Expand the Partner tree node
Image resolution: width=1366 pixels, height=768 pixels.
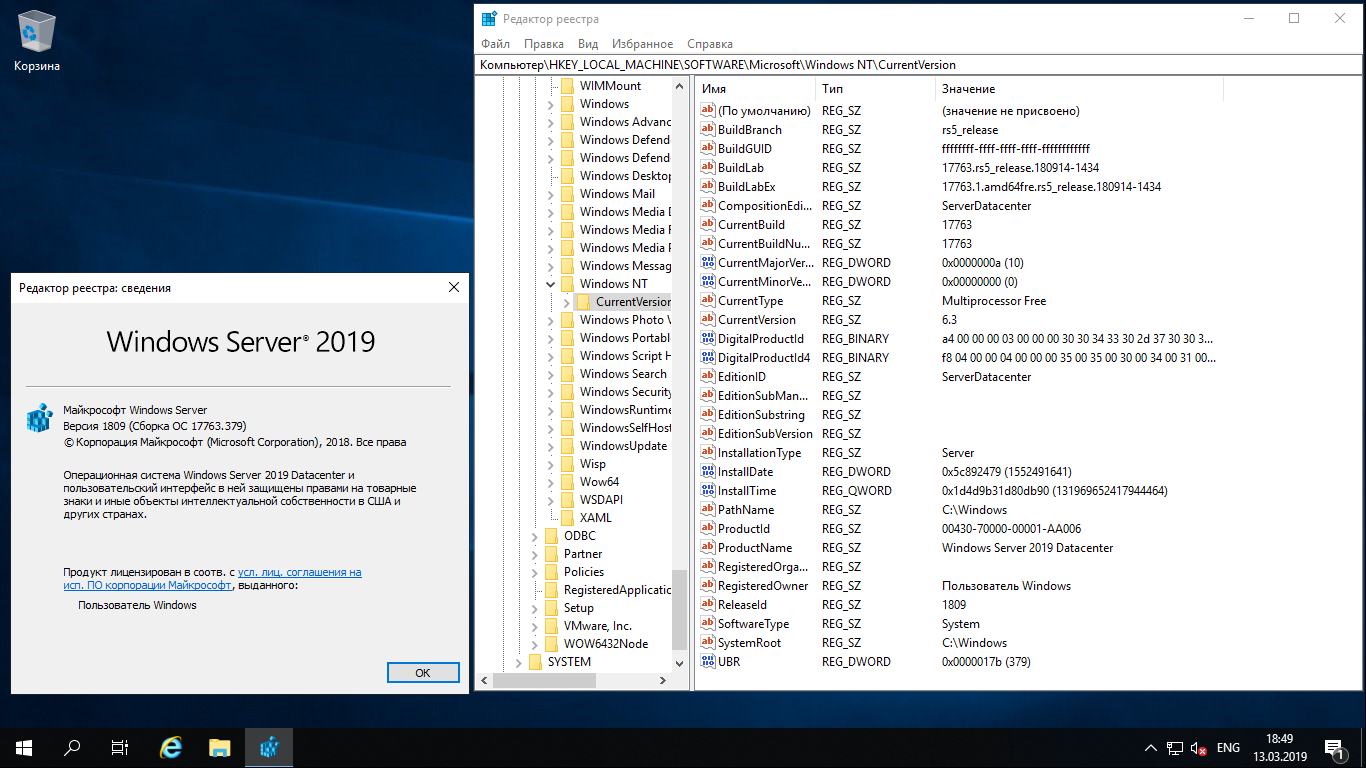534,554
